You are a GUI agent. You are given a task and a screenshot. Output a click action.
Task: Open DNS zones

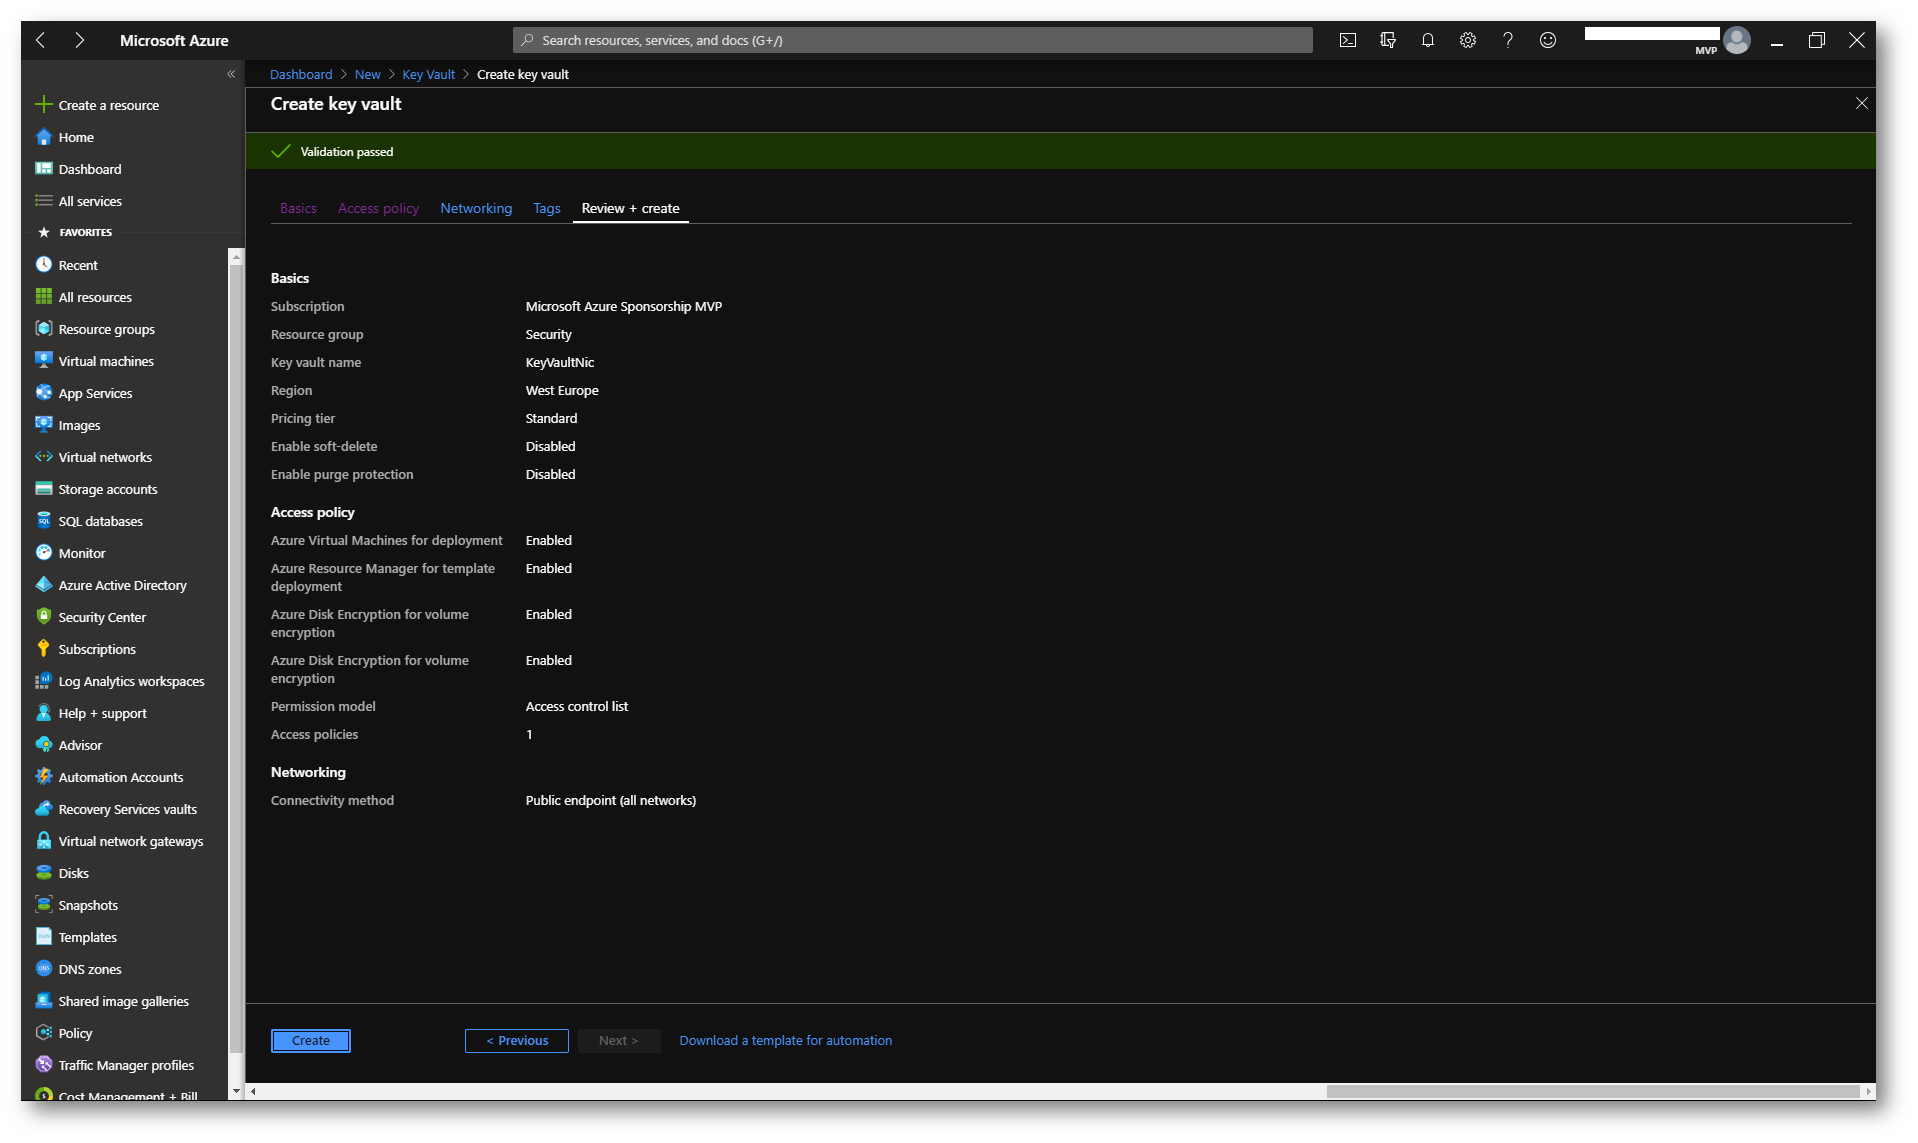point(90,969)
